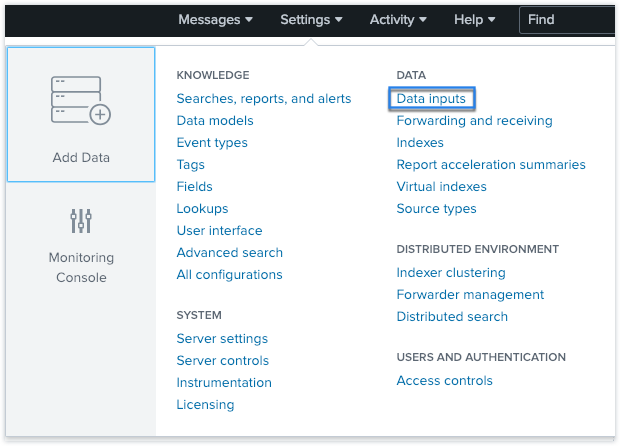Select Indexer clustering option
The width and height of the screenshot is (620, 446).
pyautogui.click(x=451, y=273)
